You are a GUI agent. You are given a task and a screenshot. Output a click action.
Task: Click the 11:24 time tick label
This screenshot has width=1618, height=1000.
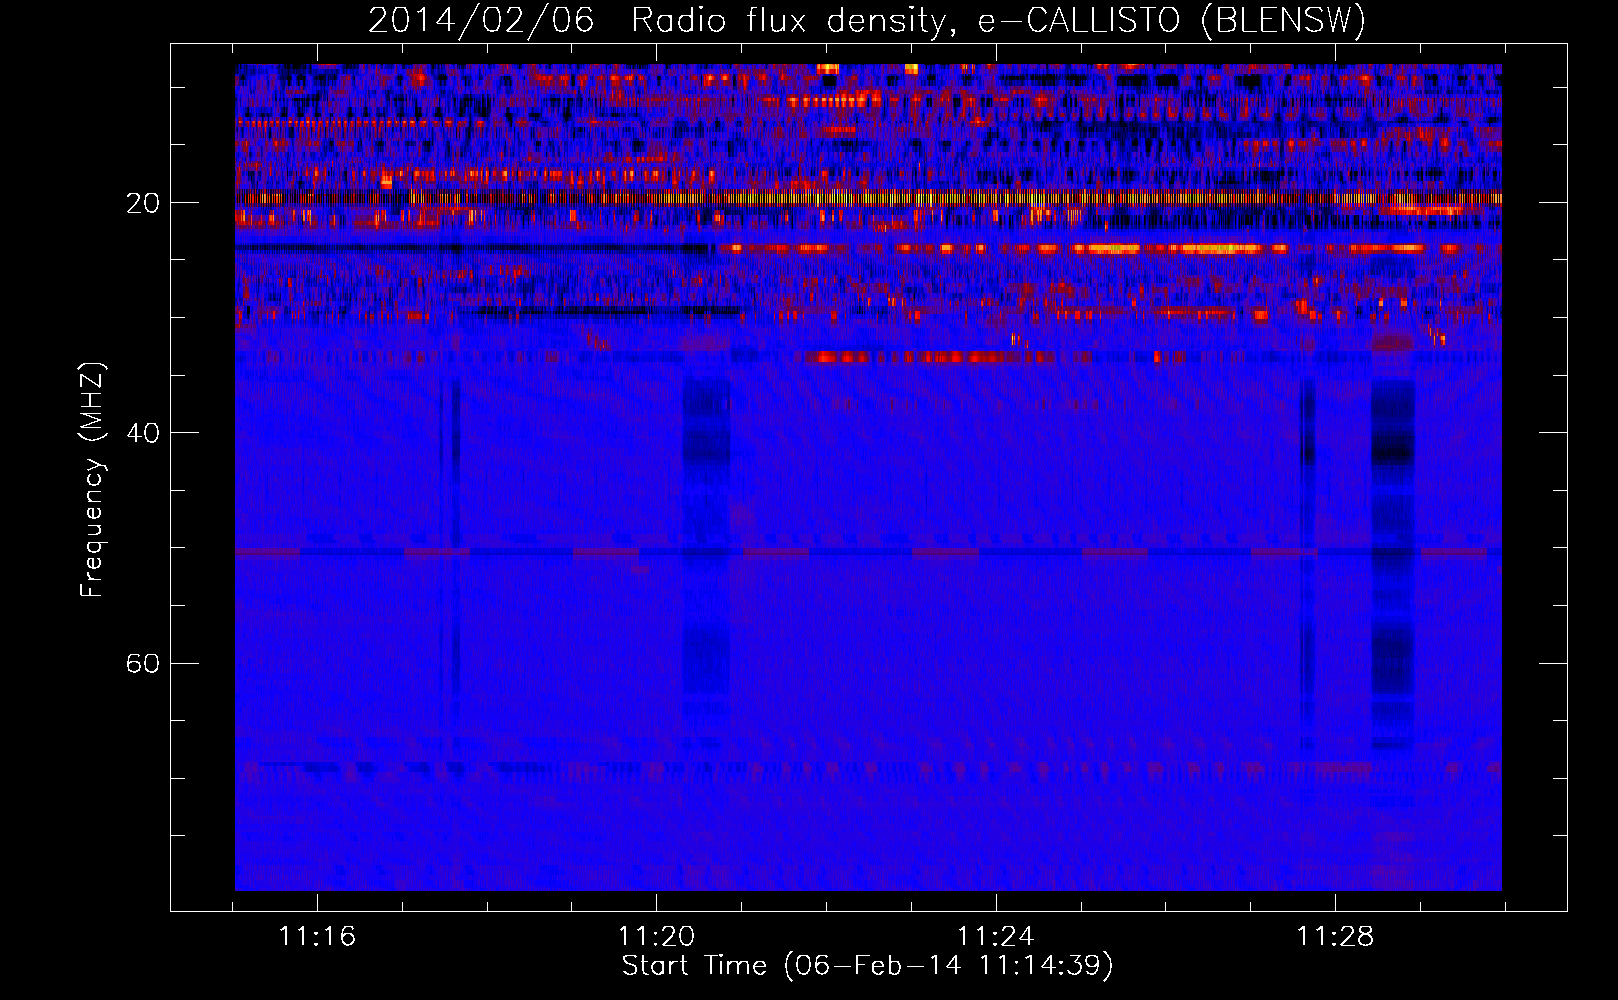point(996,937)
